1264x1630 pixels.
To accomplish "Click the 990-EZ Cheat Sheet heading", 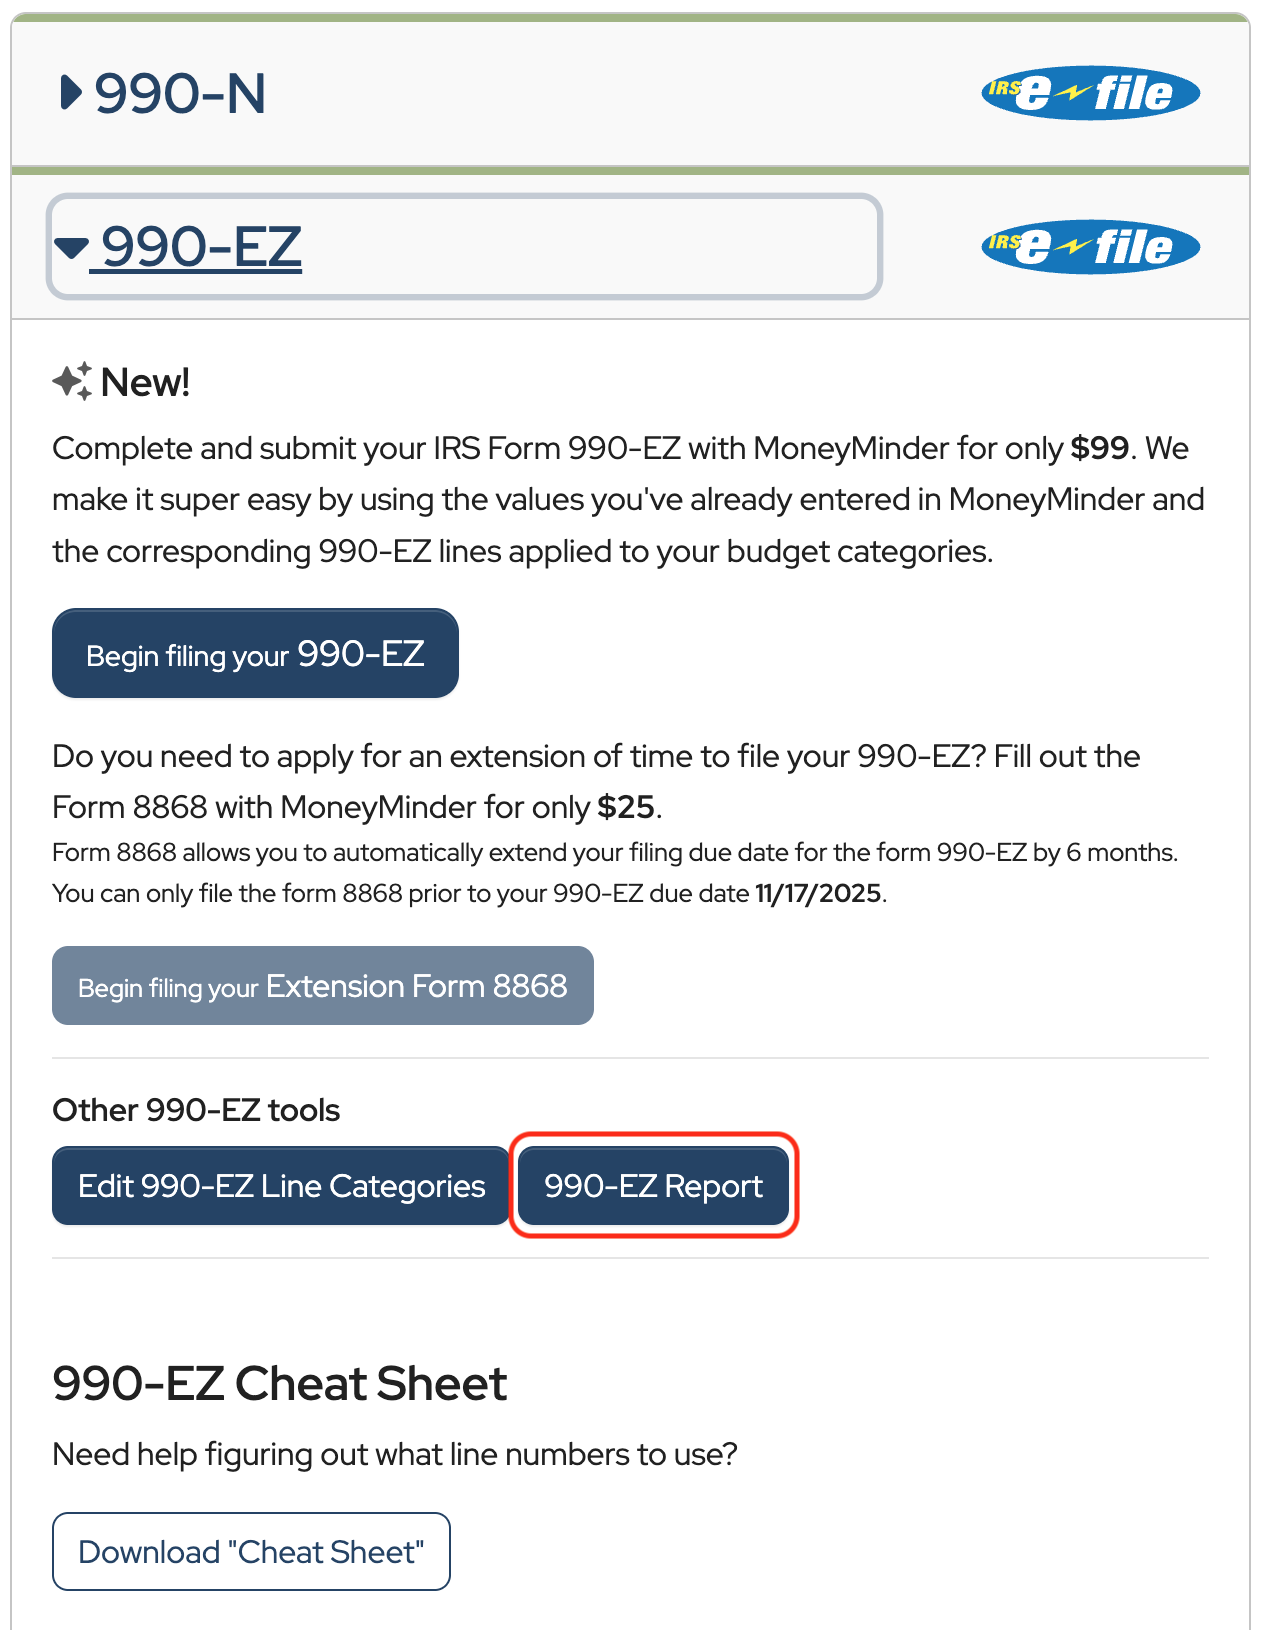I will [x=279, y=1384].
